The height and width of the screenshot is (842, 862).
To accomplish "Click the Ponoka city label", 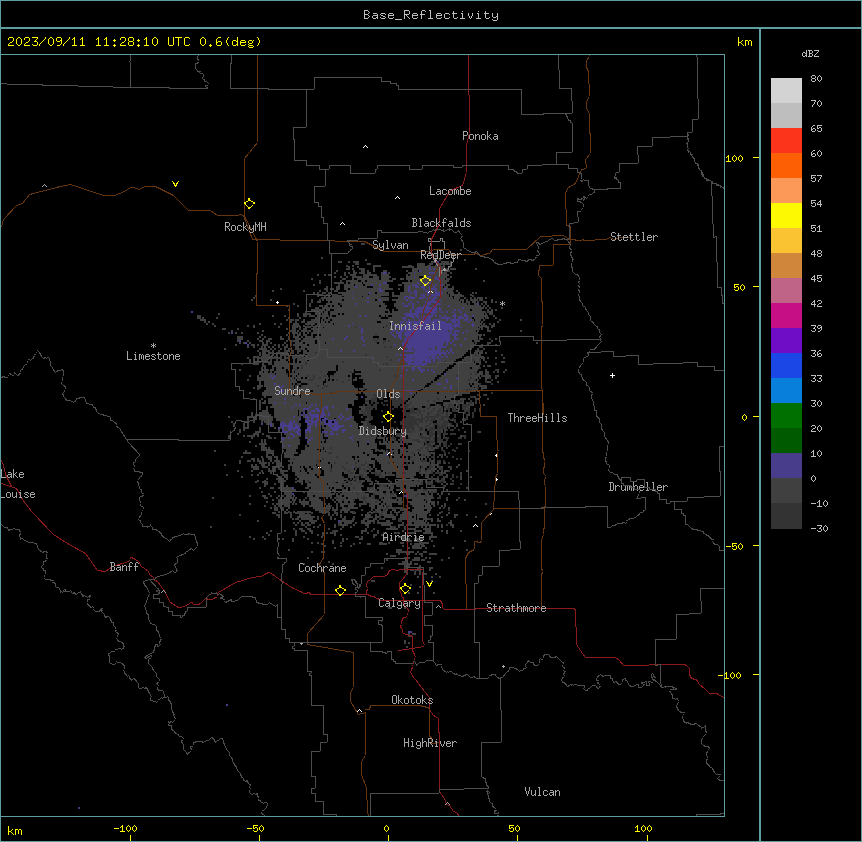I will pos(480,136).
